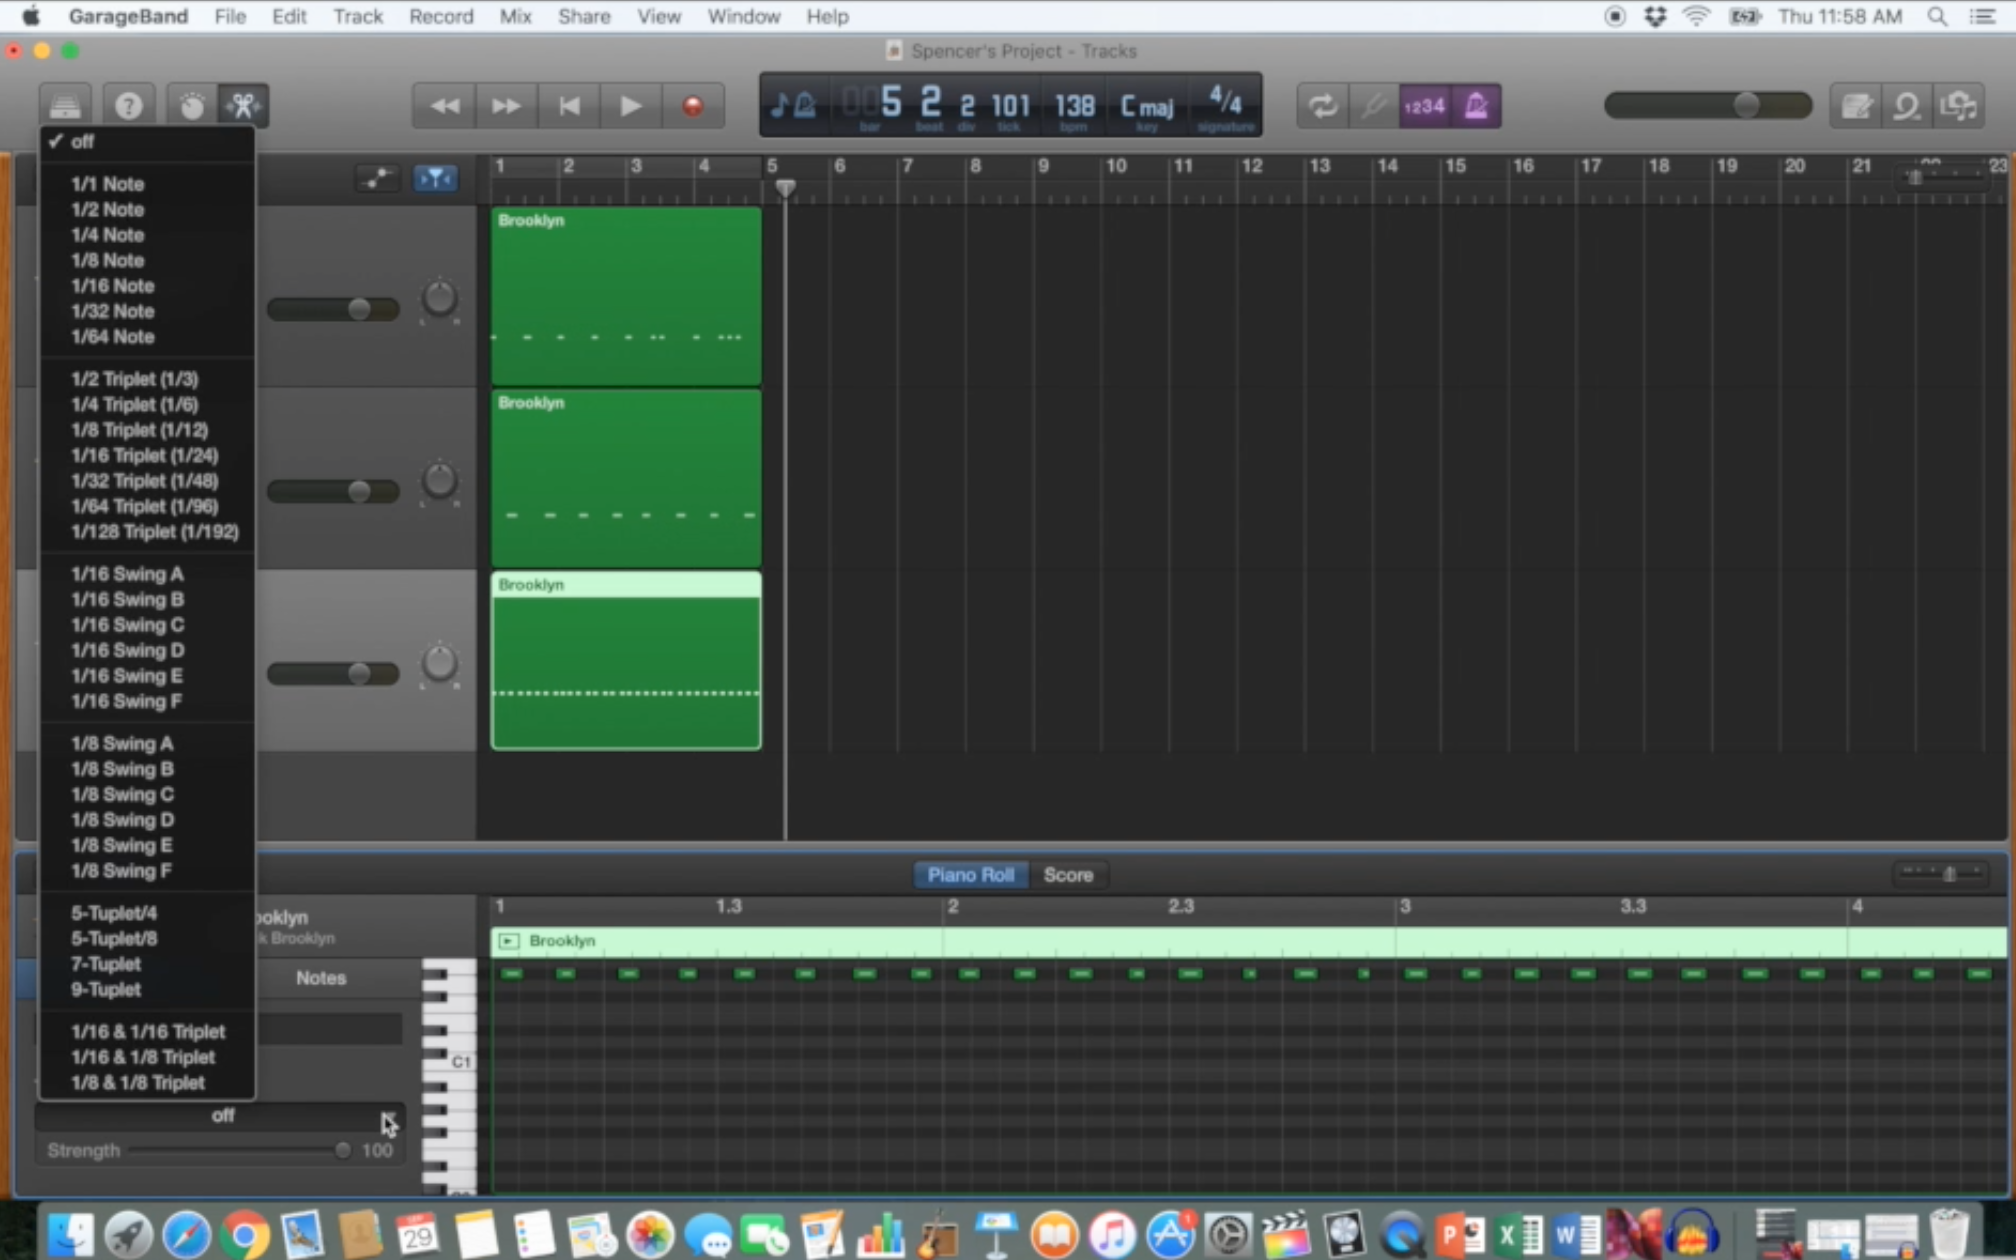Select 1/16 Note quantize value
Image resolution: width=2016 pixels, height=1260 pixels.
point(112,286)
